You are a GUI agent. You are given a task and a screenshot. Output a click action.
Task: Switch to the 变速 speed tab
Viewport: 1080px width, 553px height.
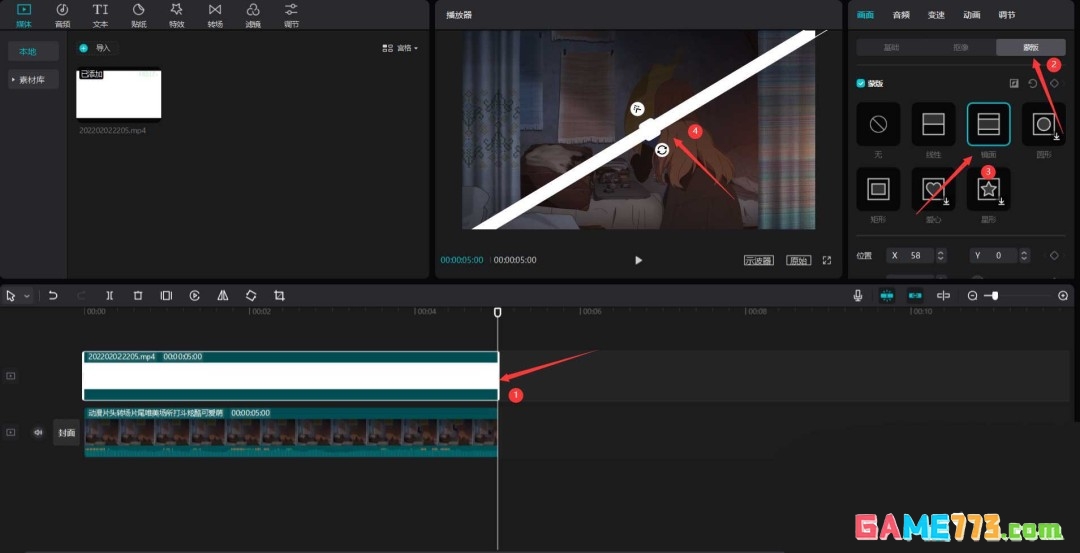point(936,15)
